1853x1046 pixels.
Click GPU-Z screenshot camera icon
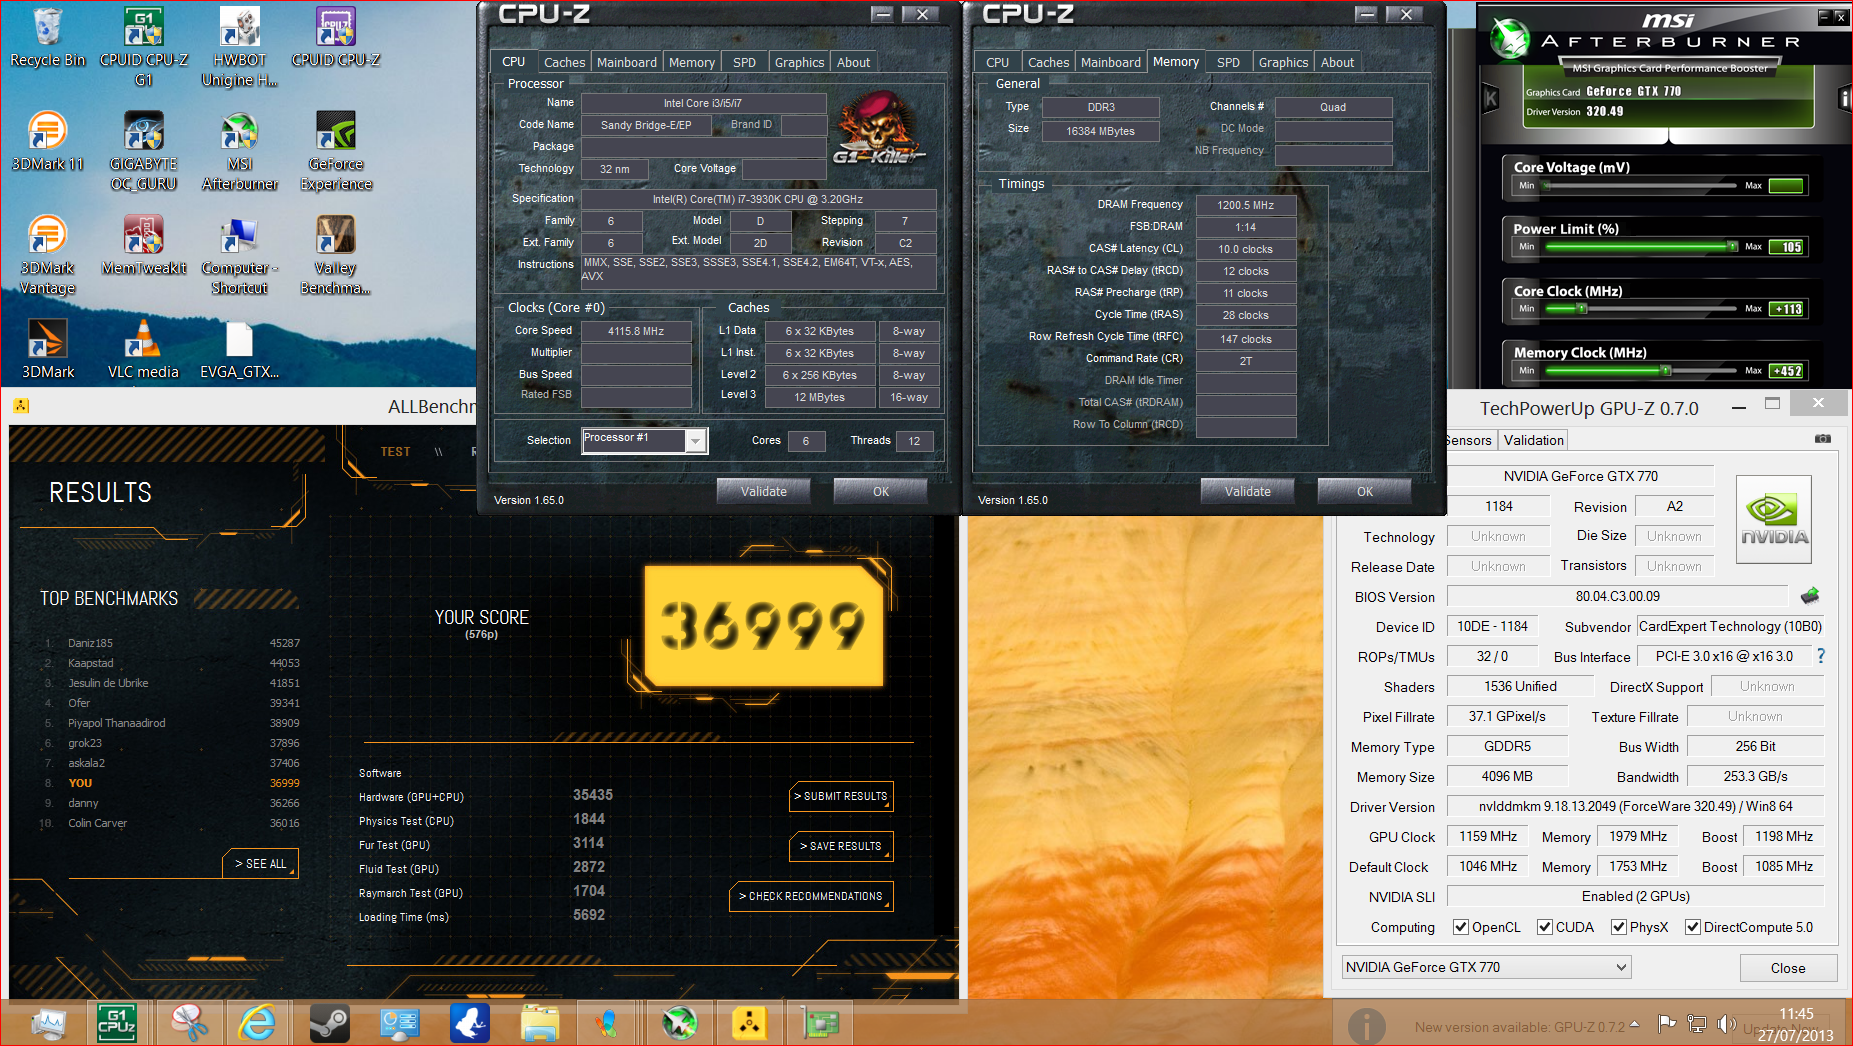1823,439
